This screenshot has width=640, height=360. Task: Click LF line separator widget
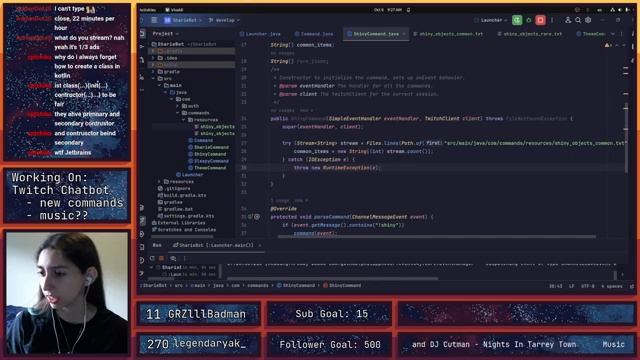pyautogui.click(x=572, y=286)
